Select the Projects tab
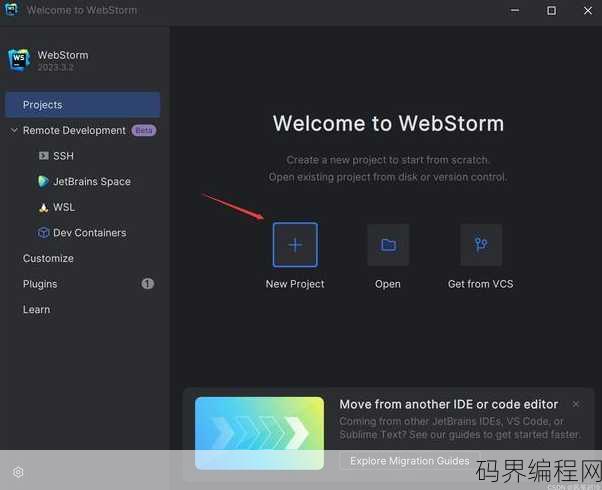The image size is (602, 490). [x=83, y=105]
